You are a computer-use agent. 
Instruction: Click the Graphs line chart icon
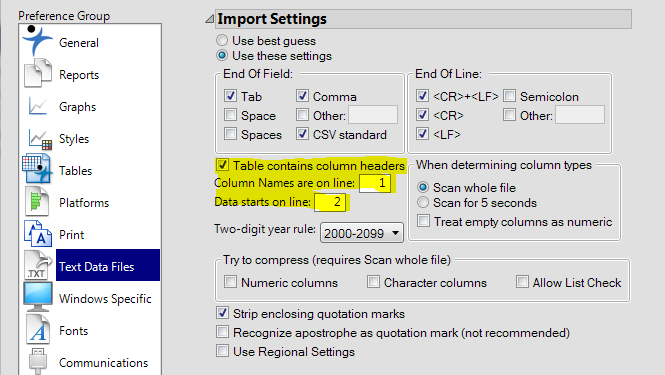point(38,106)
